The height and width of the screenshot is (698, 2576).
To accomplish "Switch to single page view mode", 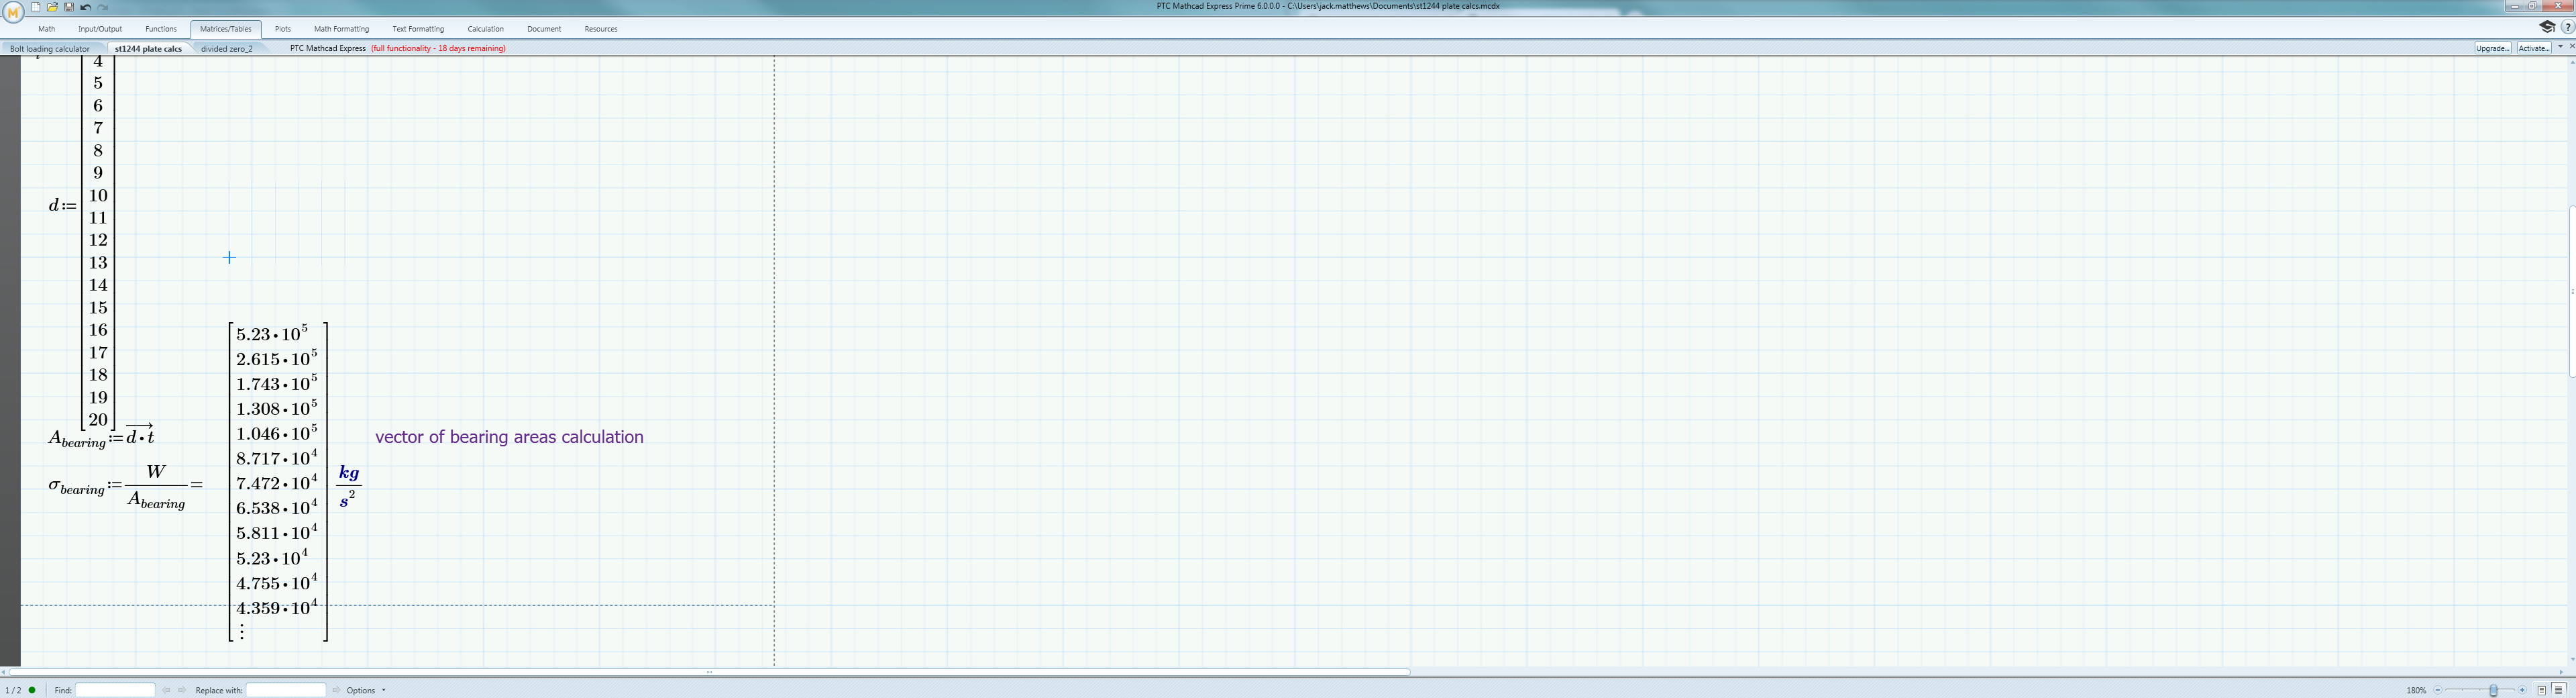I will coord(2543,690).
